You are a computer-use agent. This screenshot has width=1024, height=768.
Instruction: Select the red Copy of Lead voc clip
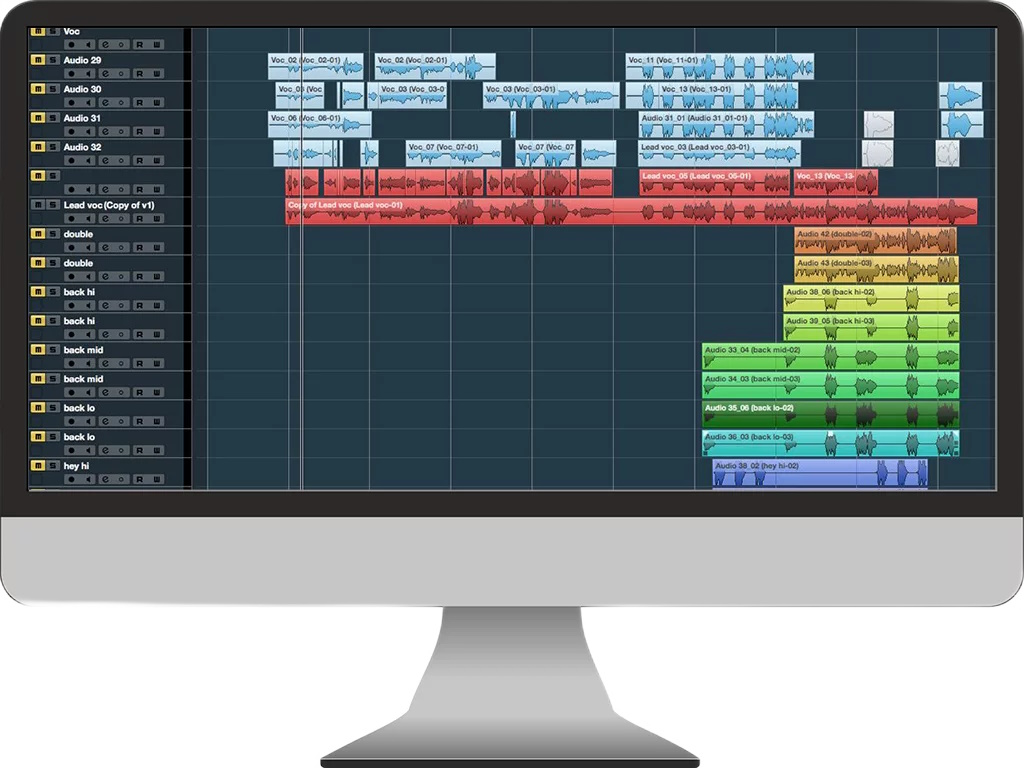coord(630,212)
